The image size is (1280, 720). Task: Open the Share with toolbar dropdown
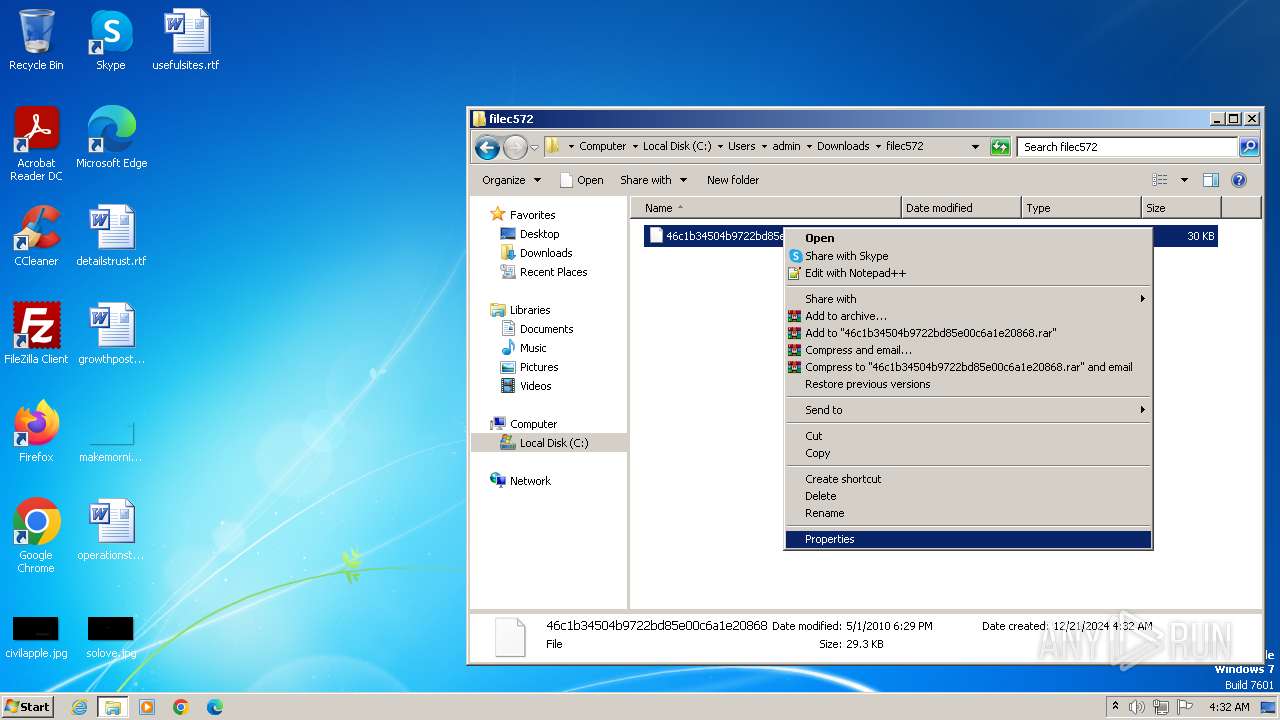coord(654,180)
